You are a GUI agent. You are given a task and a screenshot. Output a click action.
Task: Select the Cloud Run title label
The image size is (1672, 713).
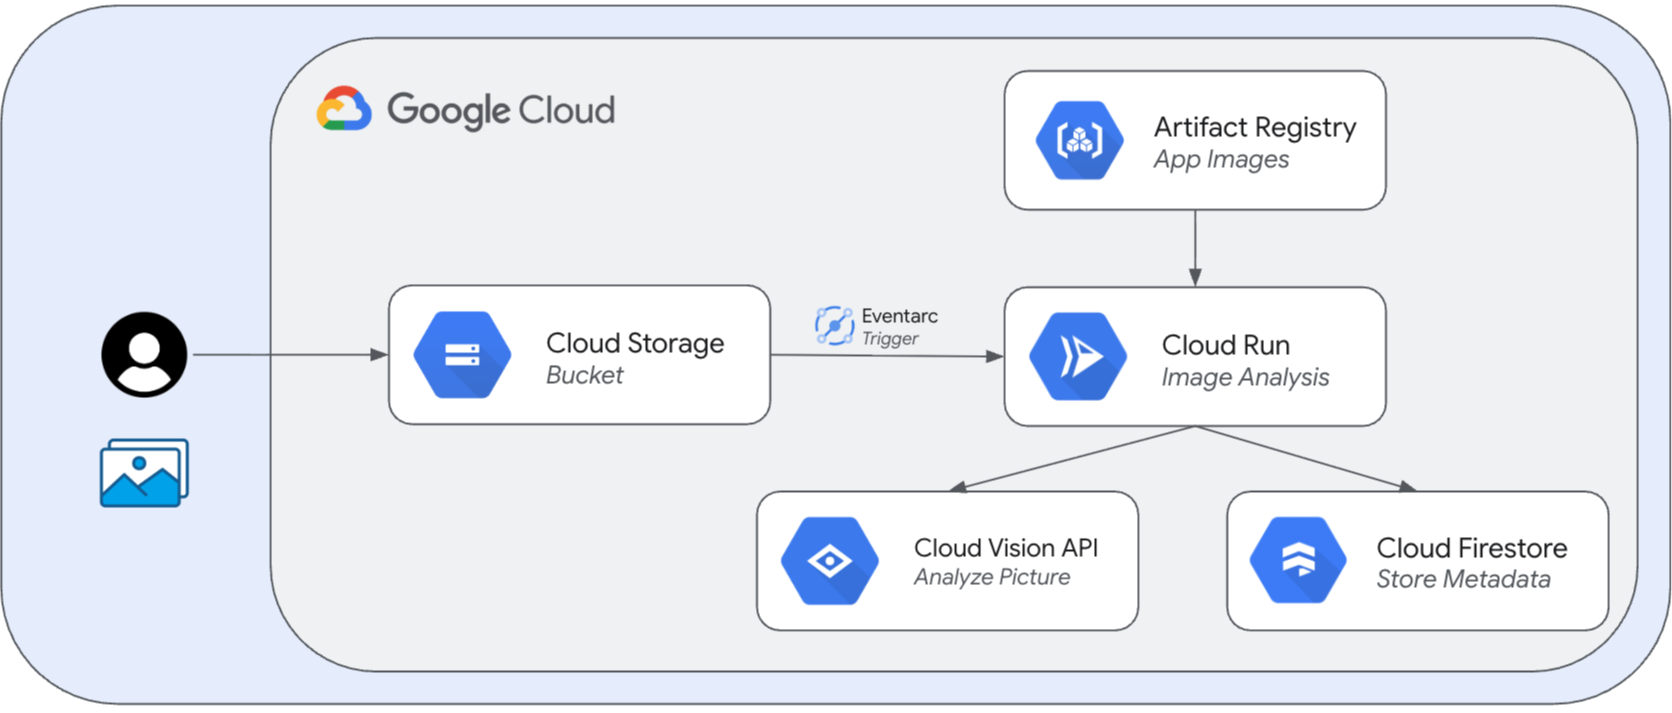[1225, 345]
